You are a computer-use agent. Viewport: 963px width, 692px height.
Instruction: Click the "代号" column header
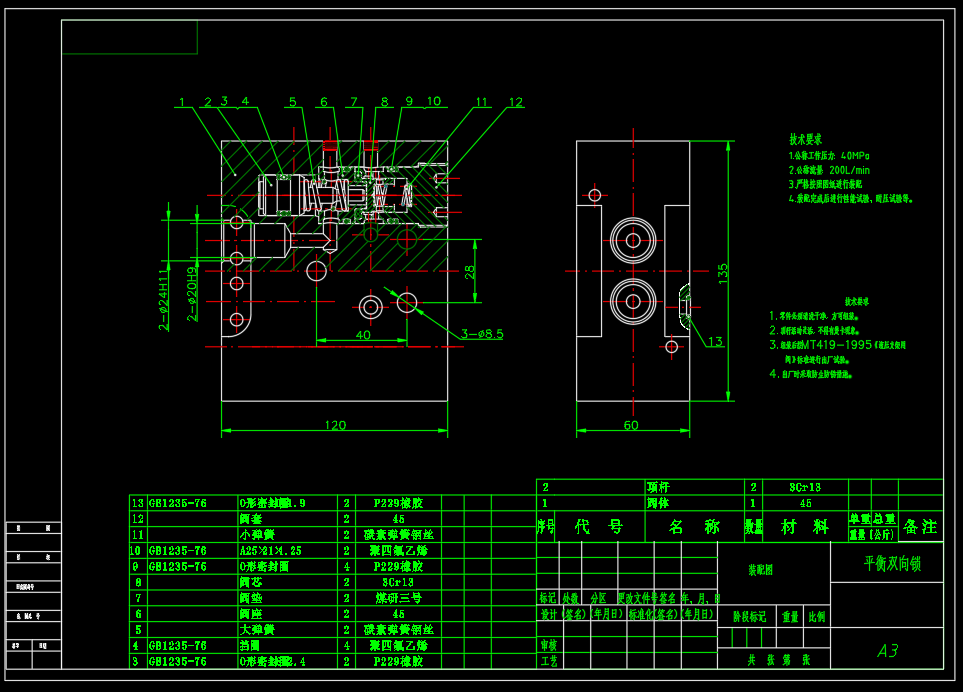[x=599, y=526]
